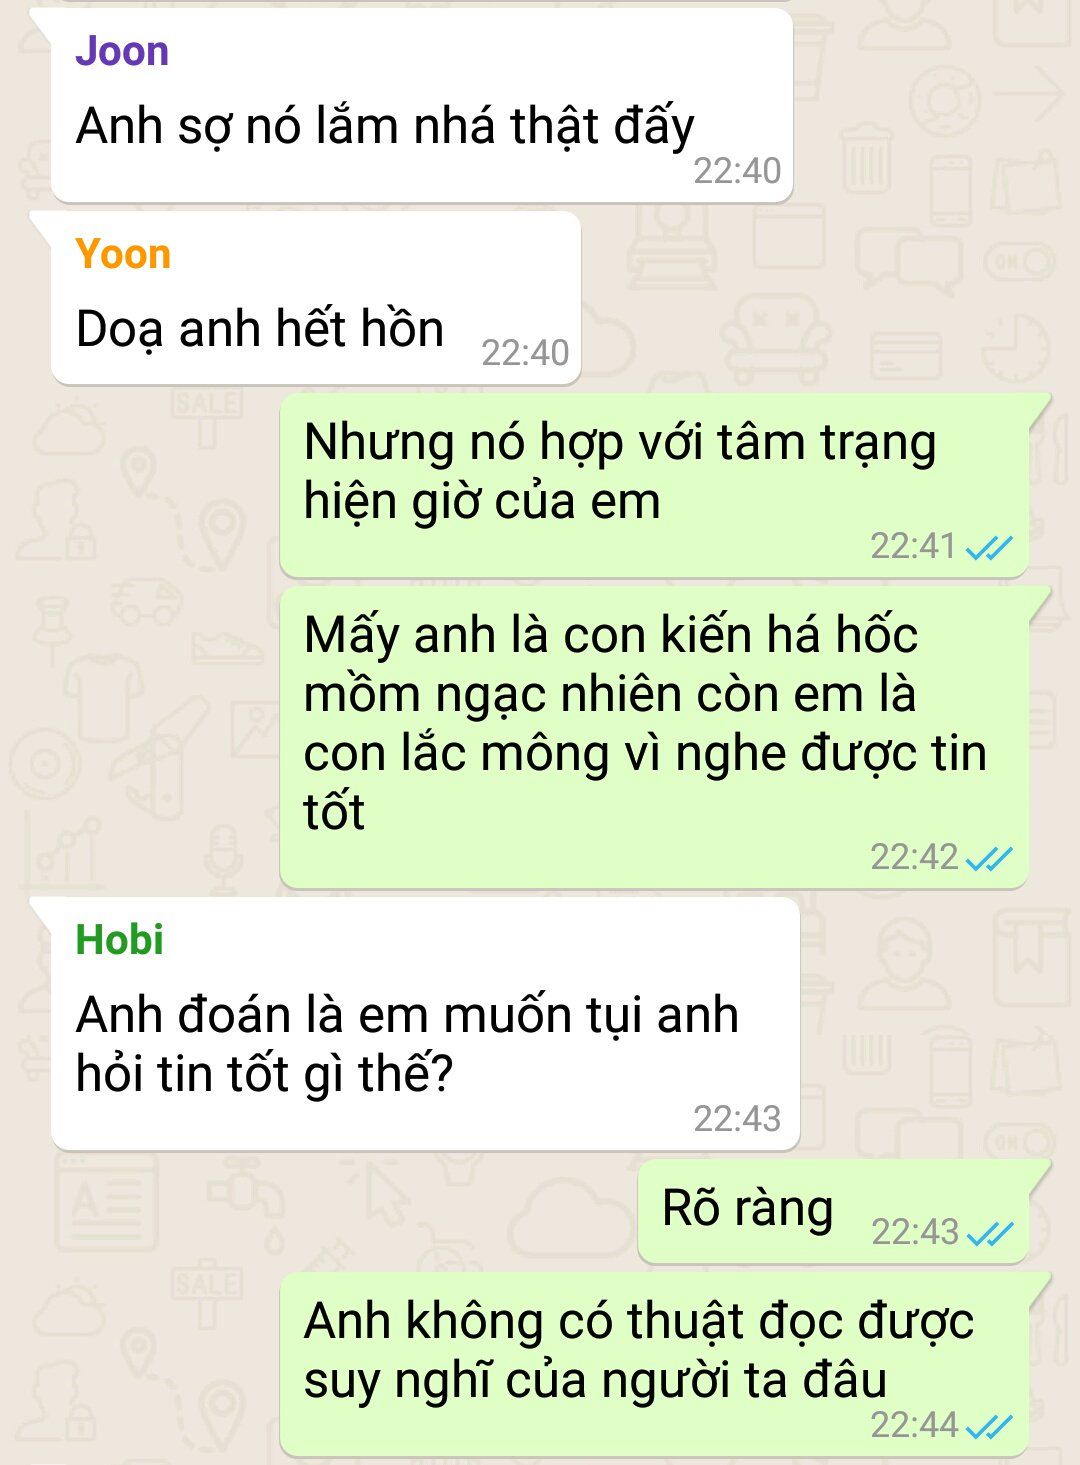Select the message starting "Mấy anh là con kiến"
This screenshot has width=1080, height=1465.
coord(645,723)
